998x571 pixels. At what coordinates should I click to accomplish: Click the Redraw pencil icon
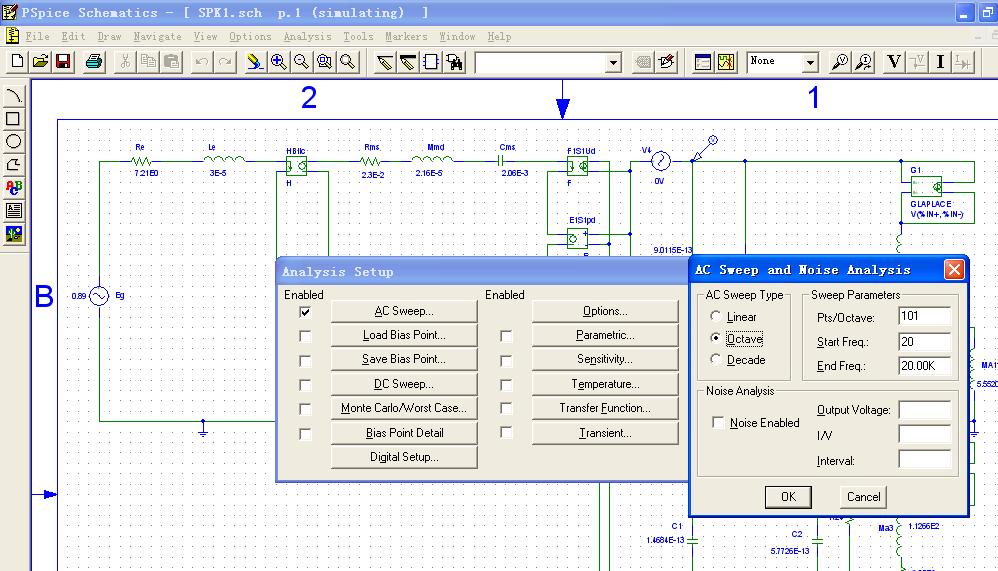tap(255, 62)
